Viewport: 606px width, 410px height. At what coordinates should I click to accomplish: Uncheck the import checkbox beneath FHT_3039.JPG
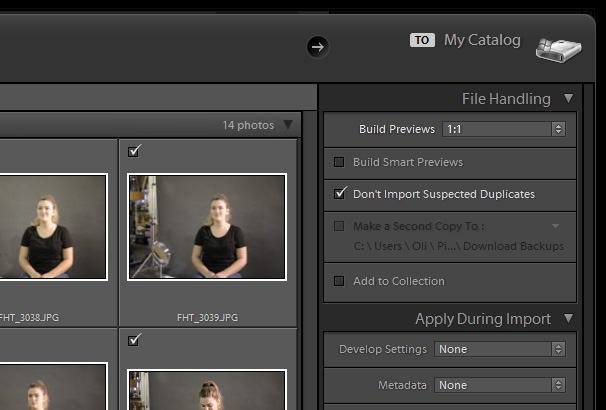(135, 341)
